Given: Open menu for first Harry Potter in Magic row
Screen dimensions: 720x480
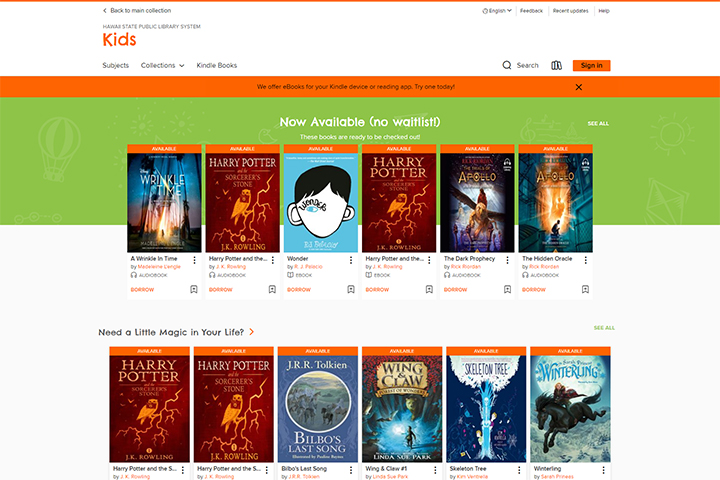Looking at the screenshot, I should coord(183,470).
